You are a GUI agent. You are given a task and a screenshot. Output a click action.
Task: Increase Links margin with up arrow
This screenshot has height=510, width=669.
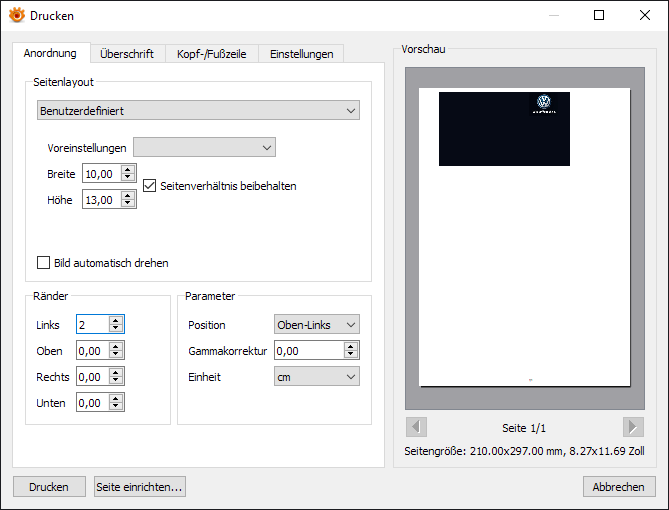116,321
